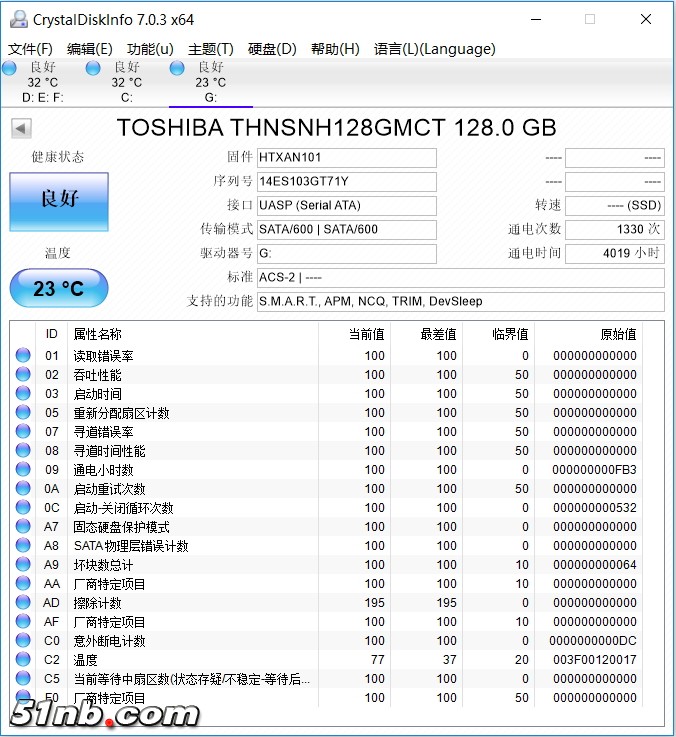The image size is (676, 737).
Task: Click the 固件 firmware field HTXAN101
Action: click(346, 157)
